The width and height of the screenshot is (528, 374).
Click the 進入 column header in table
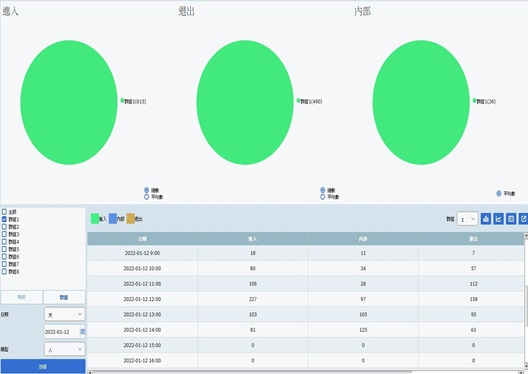pos(253,239)
